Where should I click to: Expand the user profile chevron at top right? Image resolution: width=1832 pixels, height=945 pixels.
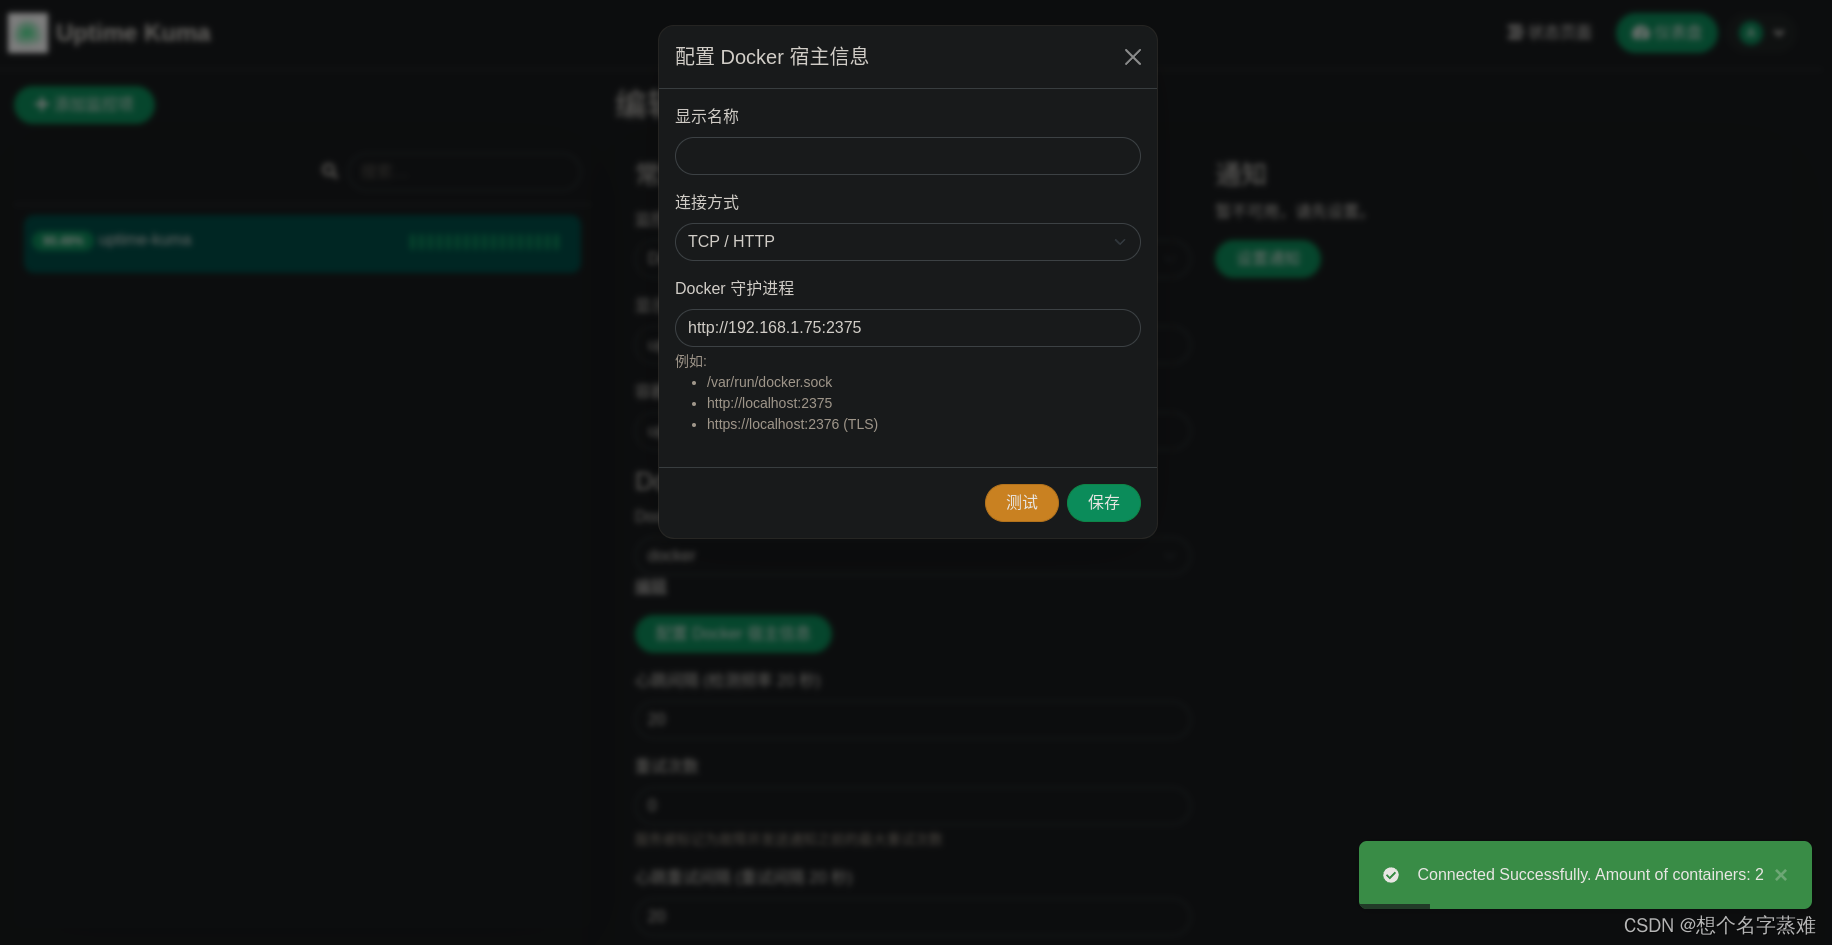tap(1781, 33)
